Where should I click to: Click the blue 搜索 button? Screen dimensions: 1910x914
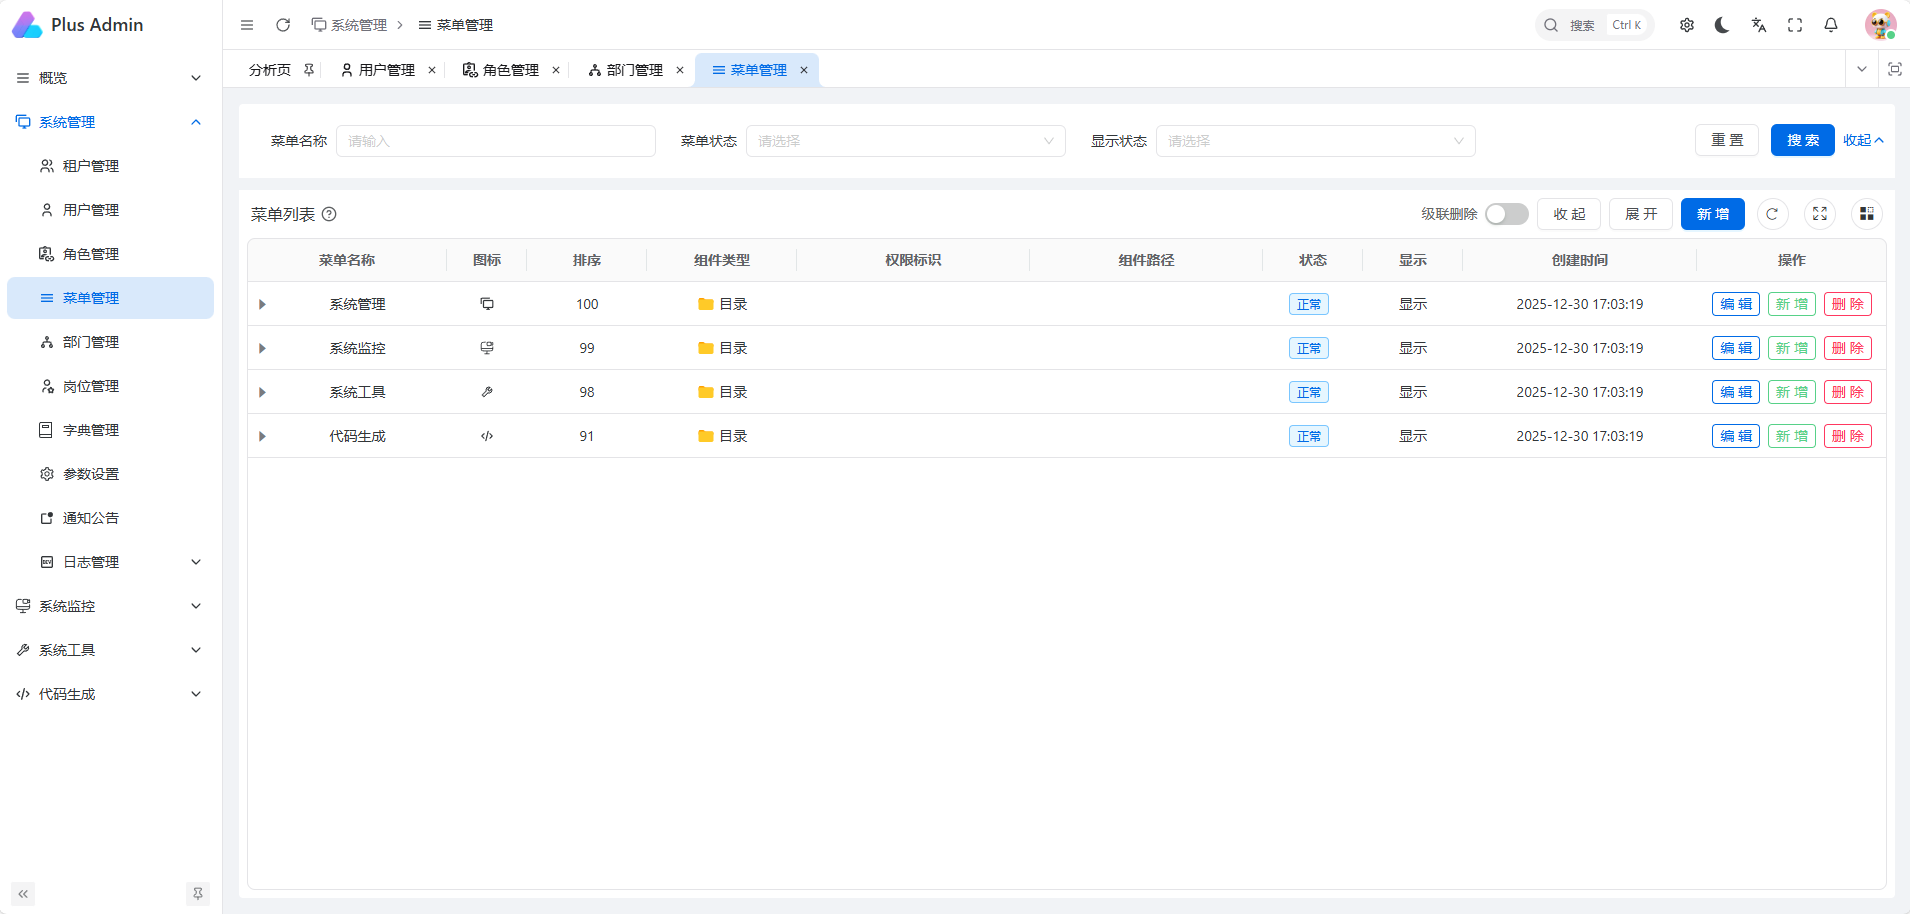1802,140
